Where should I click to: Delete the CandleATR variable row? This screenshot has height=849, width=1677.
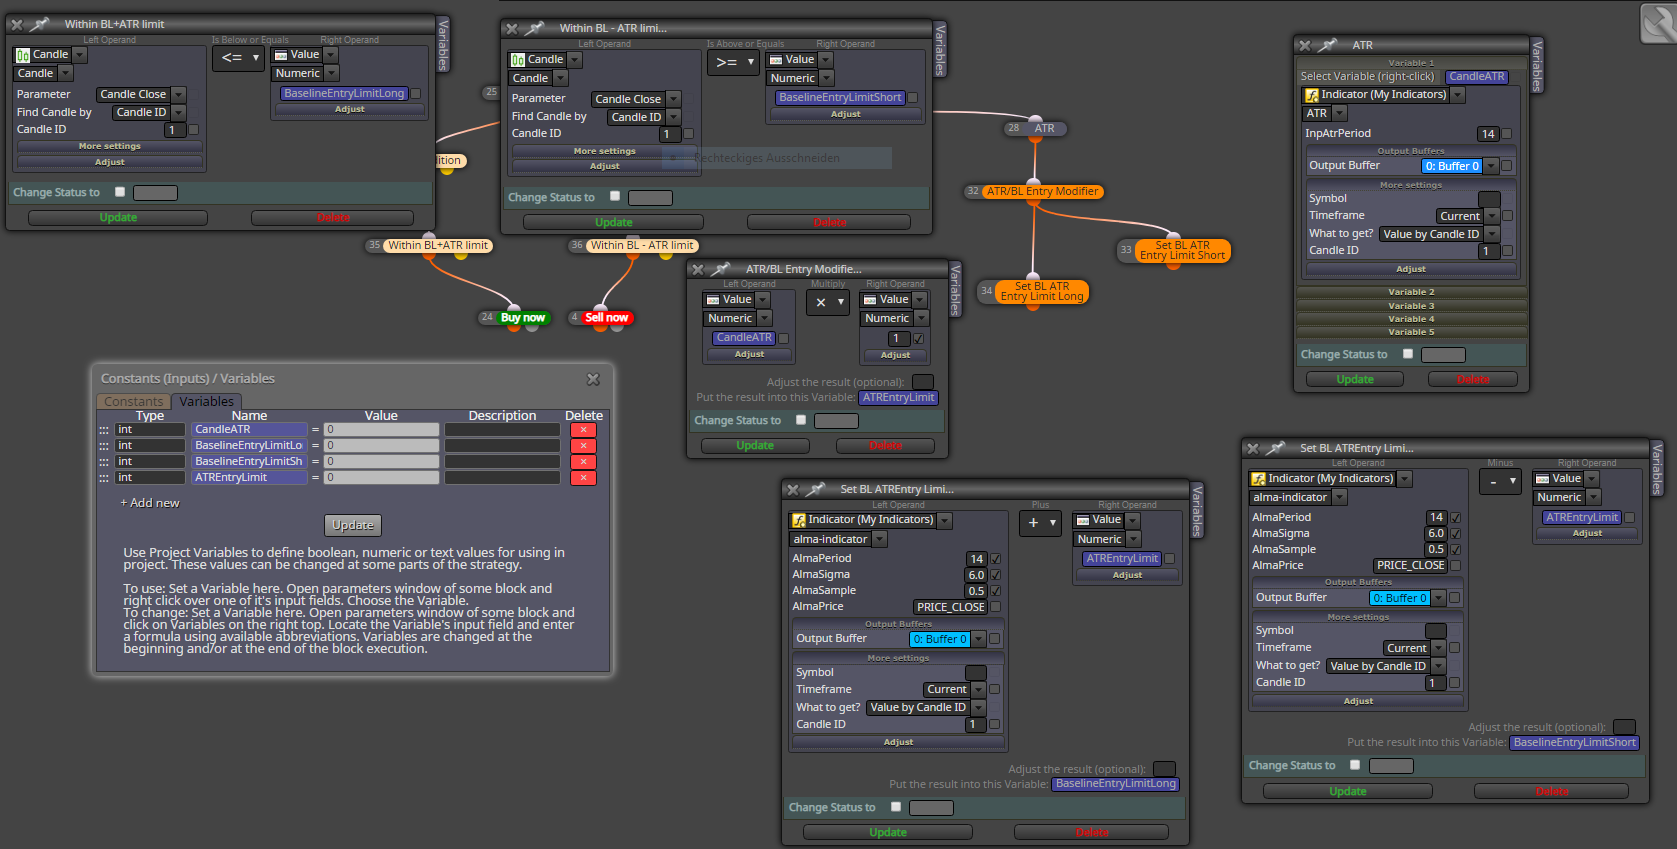tap(583, 430)
